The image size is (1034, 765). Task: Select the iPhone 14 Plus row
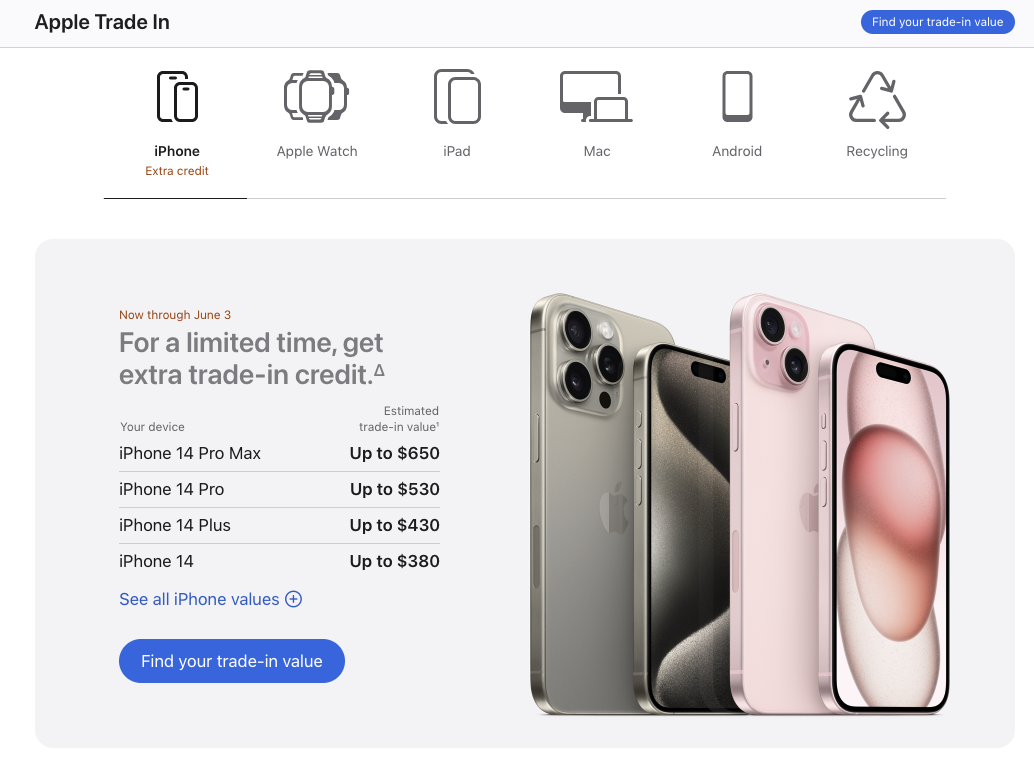click(x=279, y=525)
